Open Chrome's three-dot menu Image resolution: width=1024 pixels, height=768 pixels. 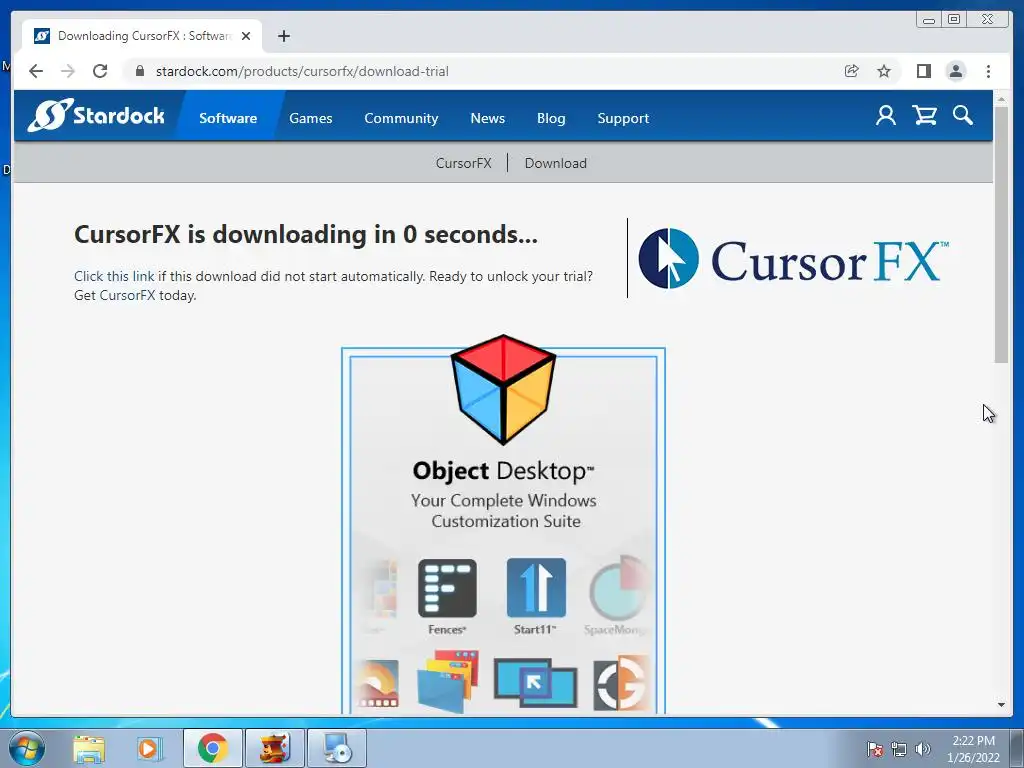point(988,71)
